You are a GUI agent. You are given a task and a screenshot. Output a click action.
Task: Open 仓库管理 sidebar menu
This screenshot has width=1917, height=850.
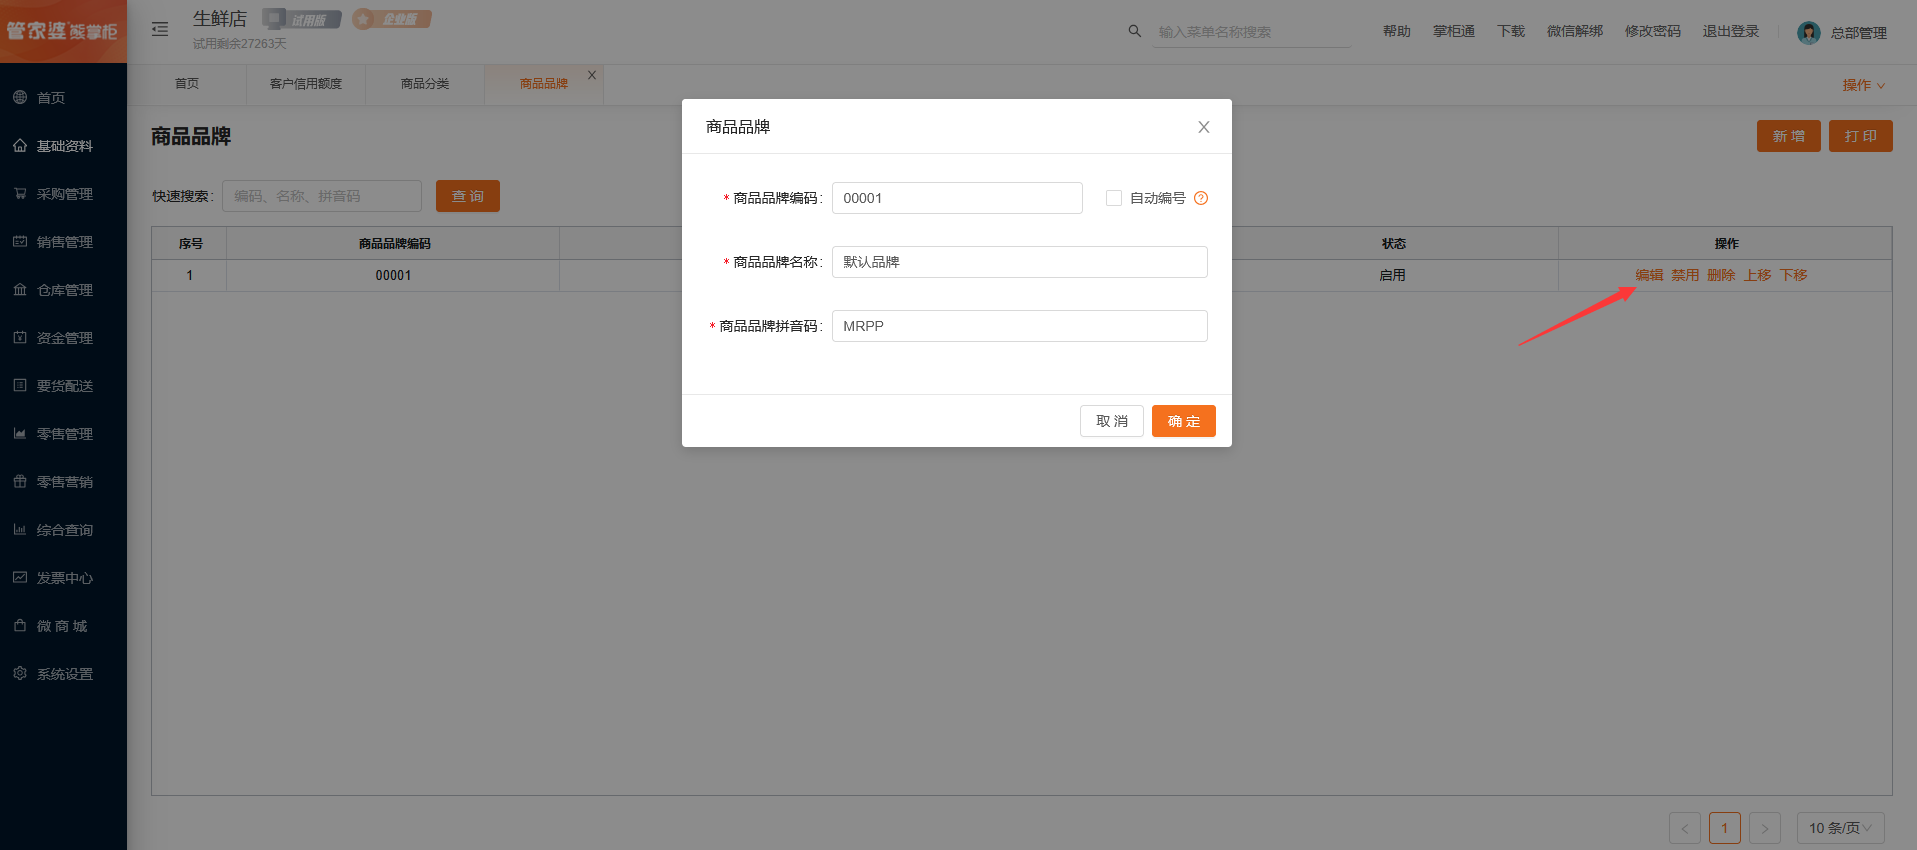(x=63, y=290)
